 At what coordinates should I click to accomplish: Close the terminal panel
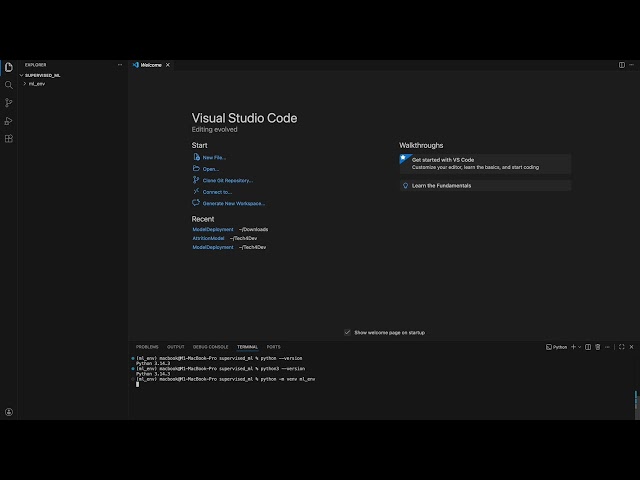point(631,347)
